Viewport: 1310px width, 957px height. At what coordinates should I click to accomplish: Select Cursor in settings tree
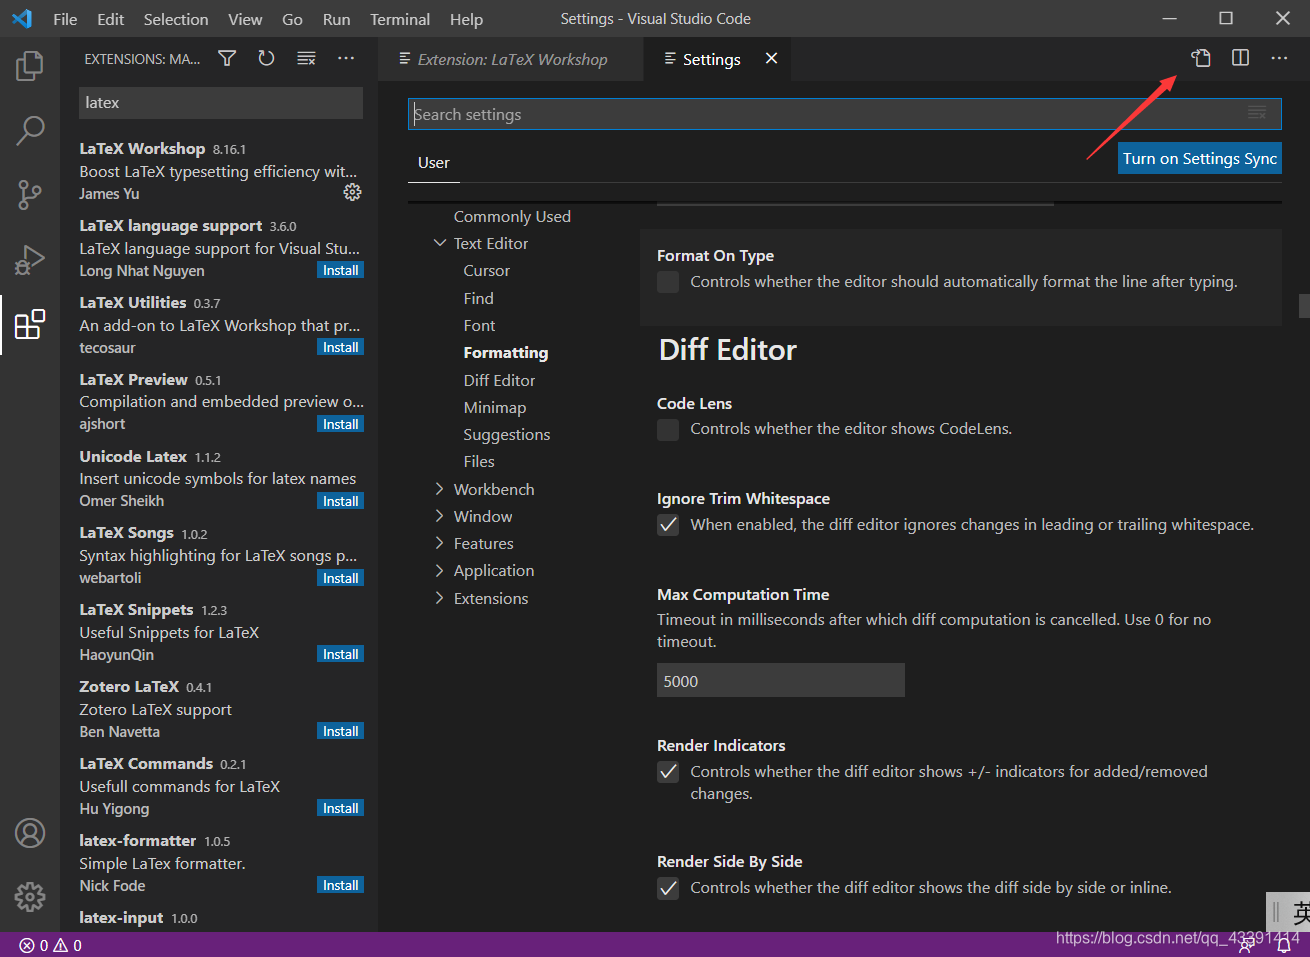[487, 271]
